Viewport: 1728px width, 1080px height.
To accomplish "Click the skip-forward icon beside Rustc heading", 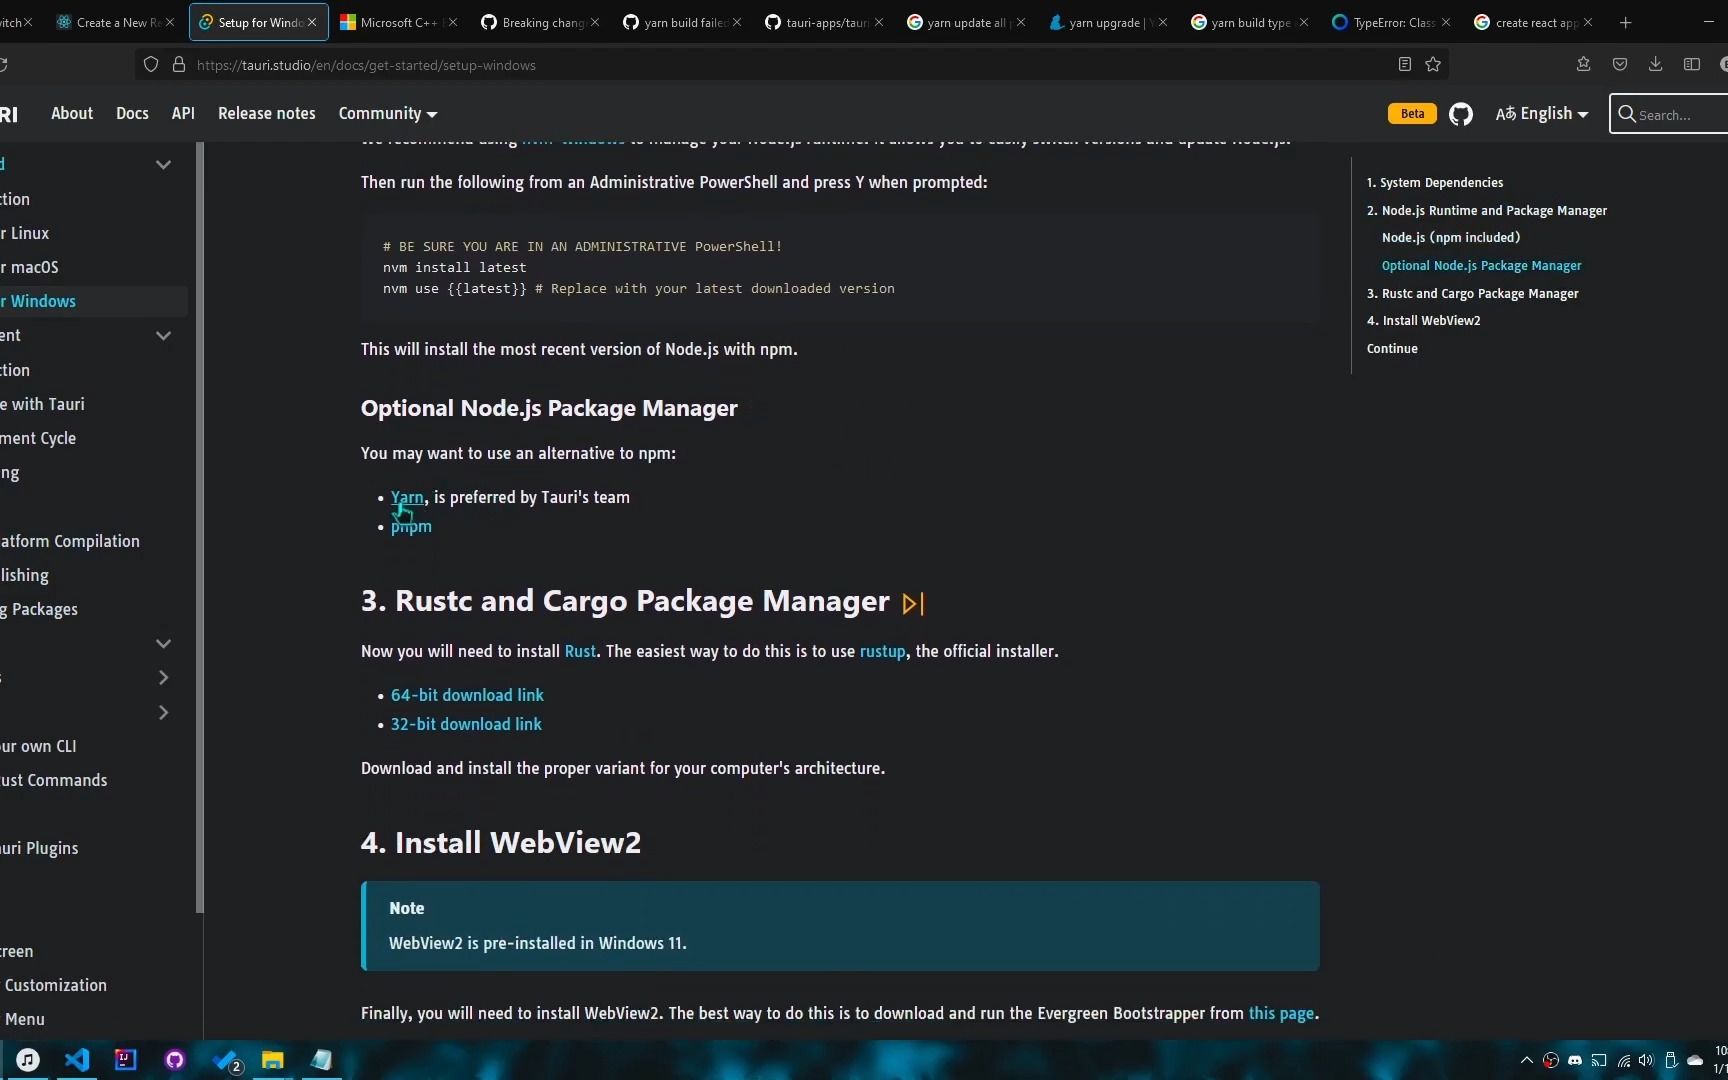I will (913, 603).
